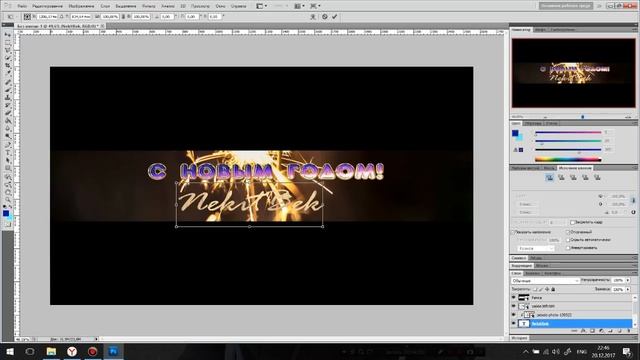Enable the 'Закрепить кадр' checkbox

[x=573, y=222]
